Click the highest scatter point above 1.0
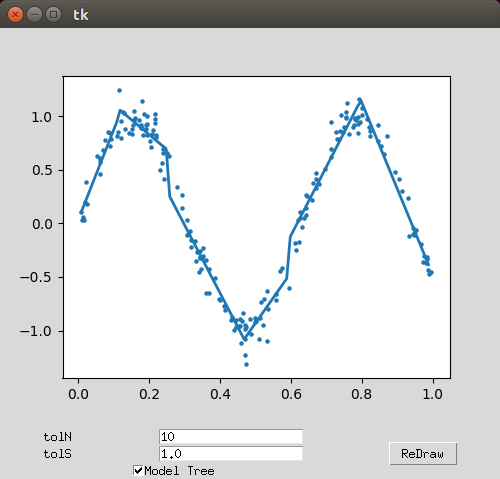Screen dimensions: 500x479 point(119,90)
